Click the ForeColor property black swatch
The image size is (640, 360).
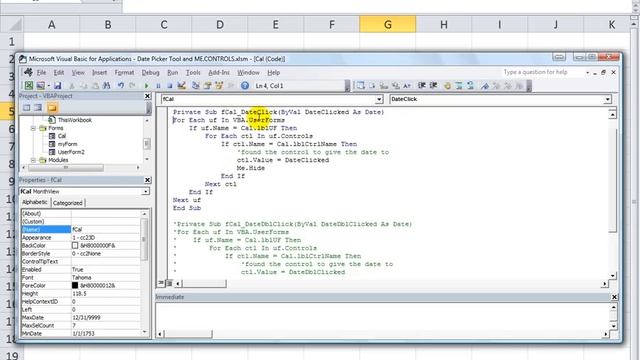[x=75, y=285]
